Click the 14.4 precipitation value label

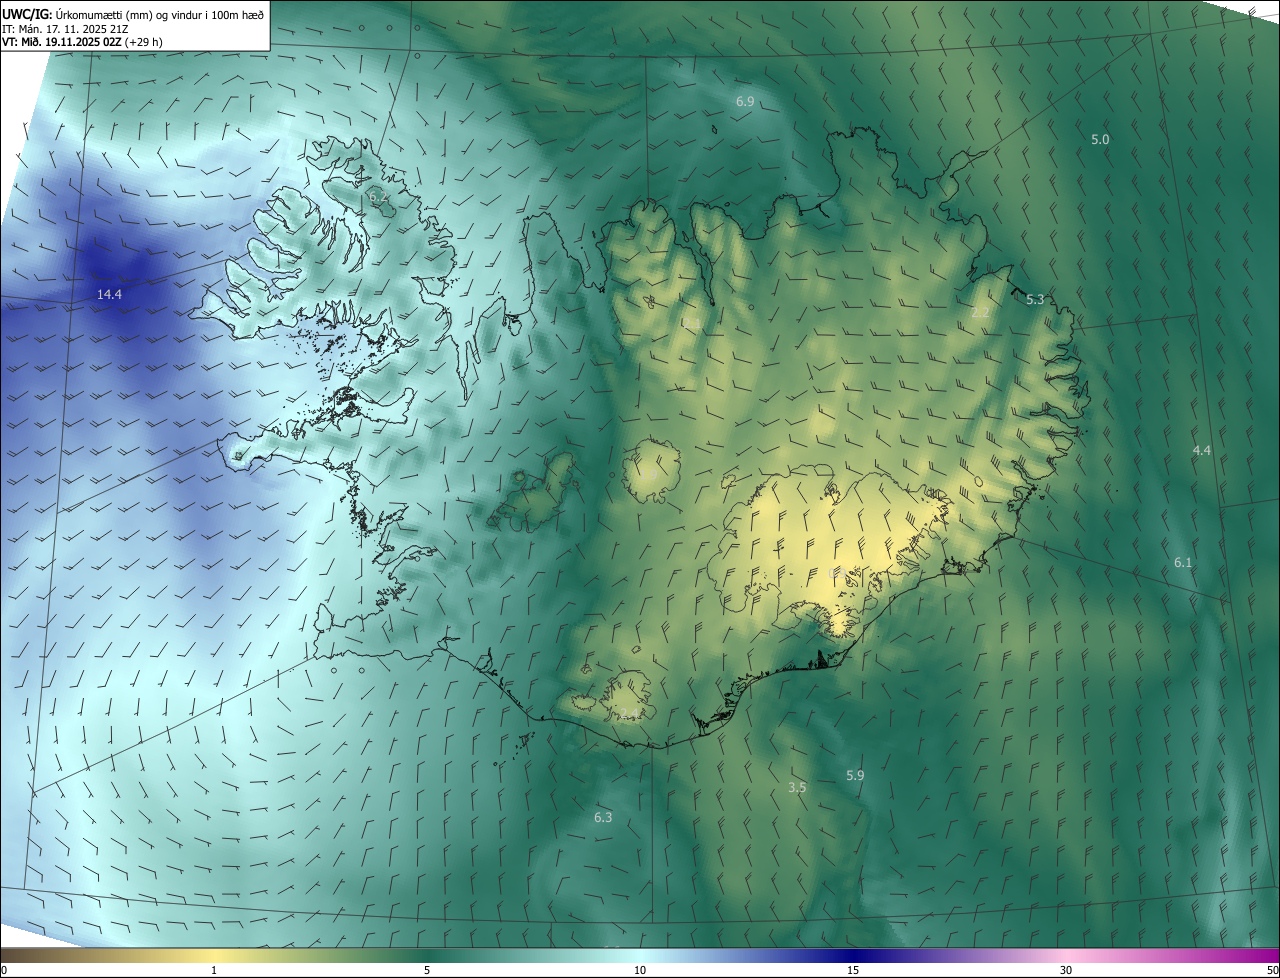tap(109, 295)
